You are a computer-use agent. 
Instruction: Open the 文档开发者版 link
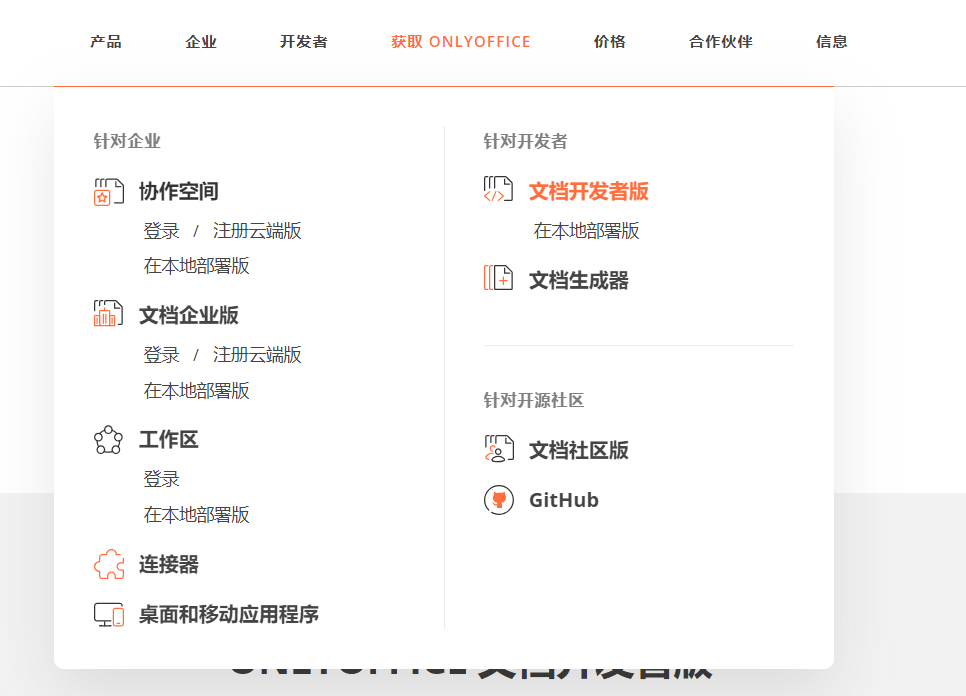tap(588, 192)
